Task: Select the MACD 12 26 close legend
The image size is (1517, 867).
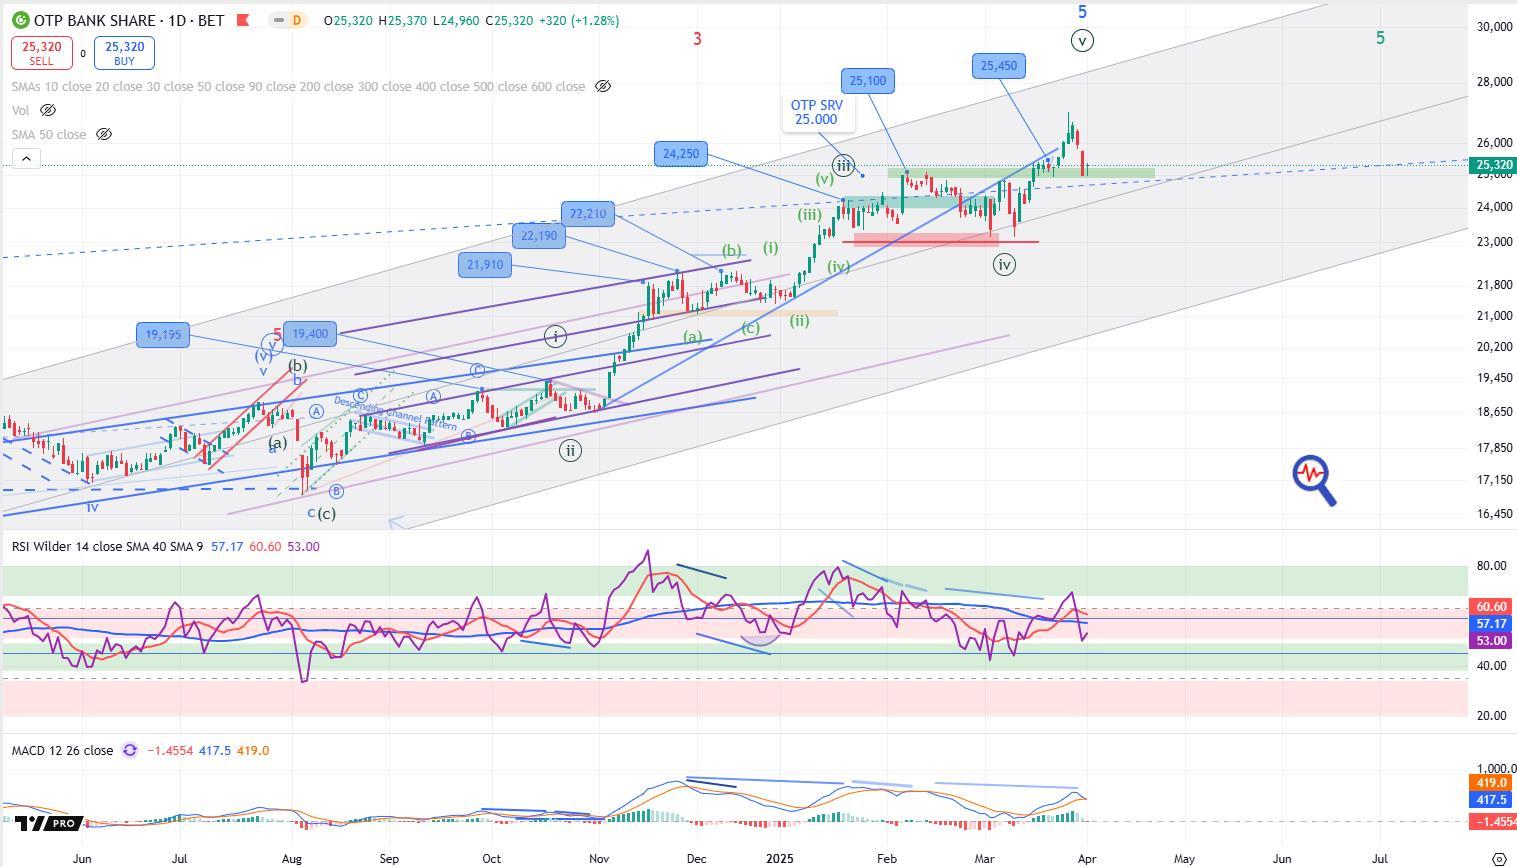Action: tap(62, 750)
